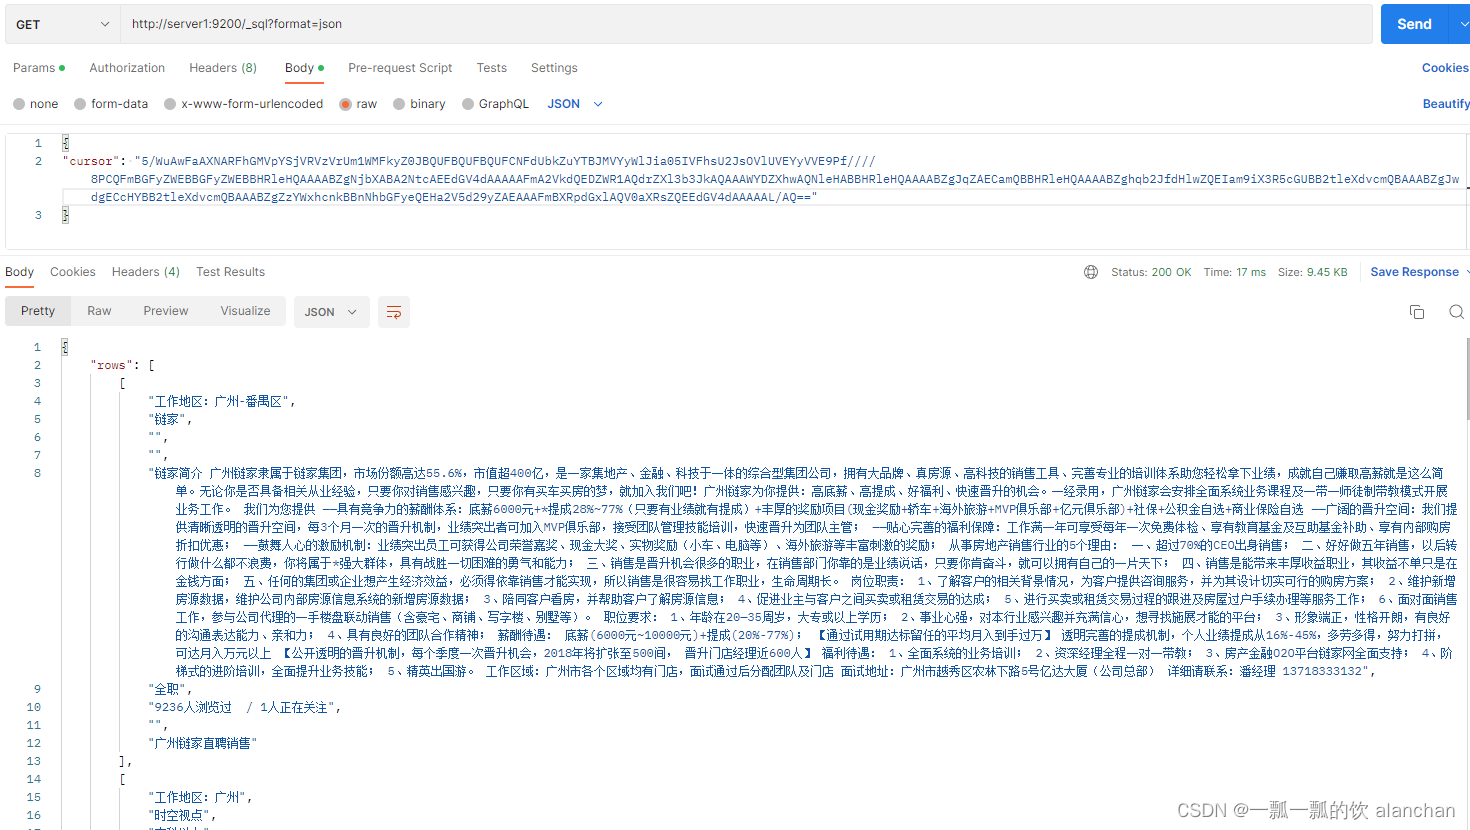
Task: Click the "工作地区: 广州-番禺区" response value
Action: pyautogui.click(x=219, y=401)
